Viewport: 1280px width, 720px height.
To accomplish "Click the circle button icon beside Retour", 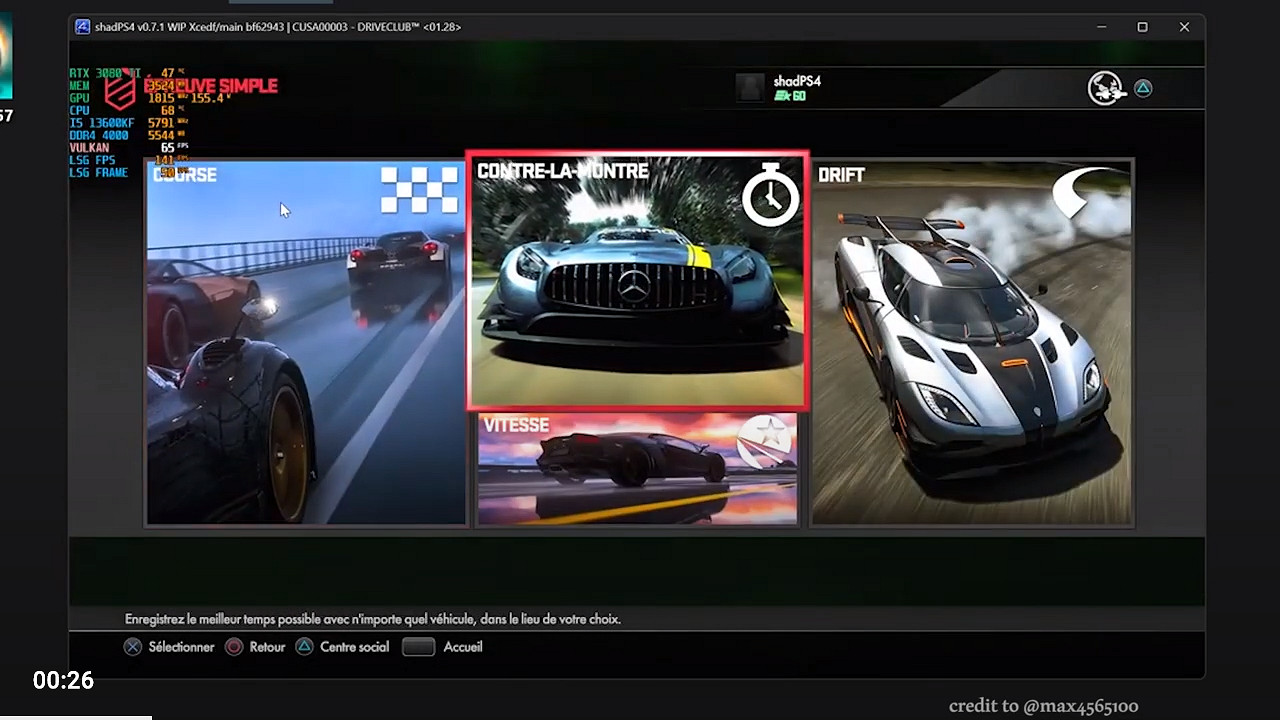I will [x=234, y=647].
